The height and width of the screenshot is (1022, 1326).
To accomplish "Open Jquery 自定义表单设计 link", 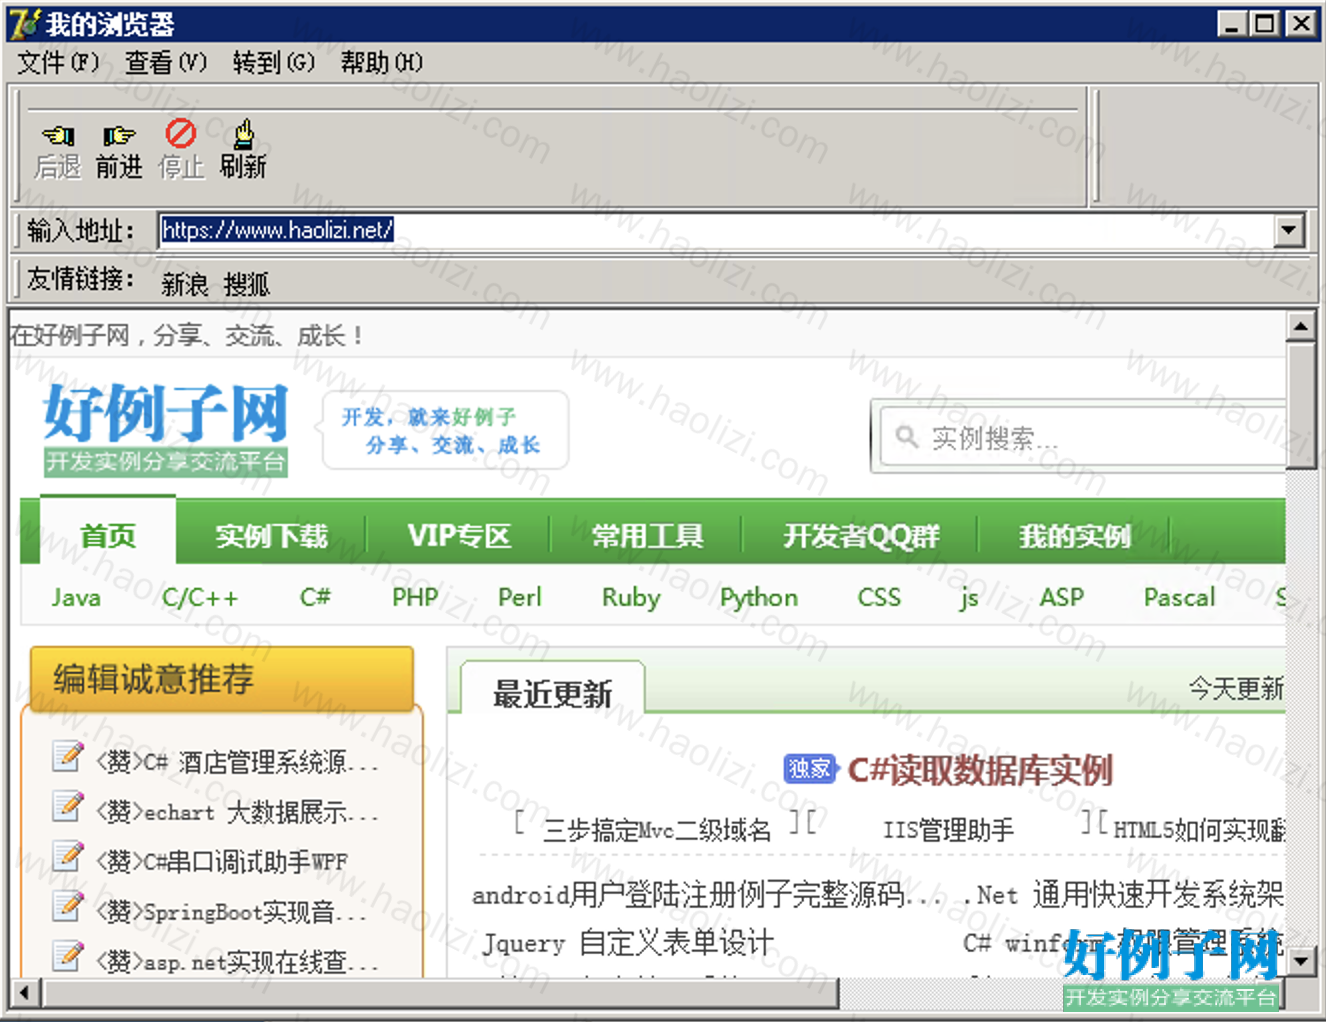I will pos(628,943).
